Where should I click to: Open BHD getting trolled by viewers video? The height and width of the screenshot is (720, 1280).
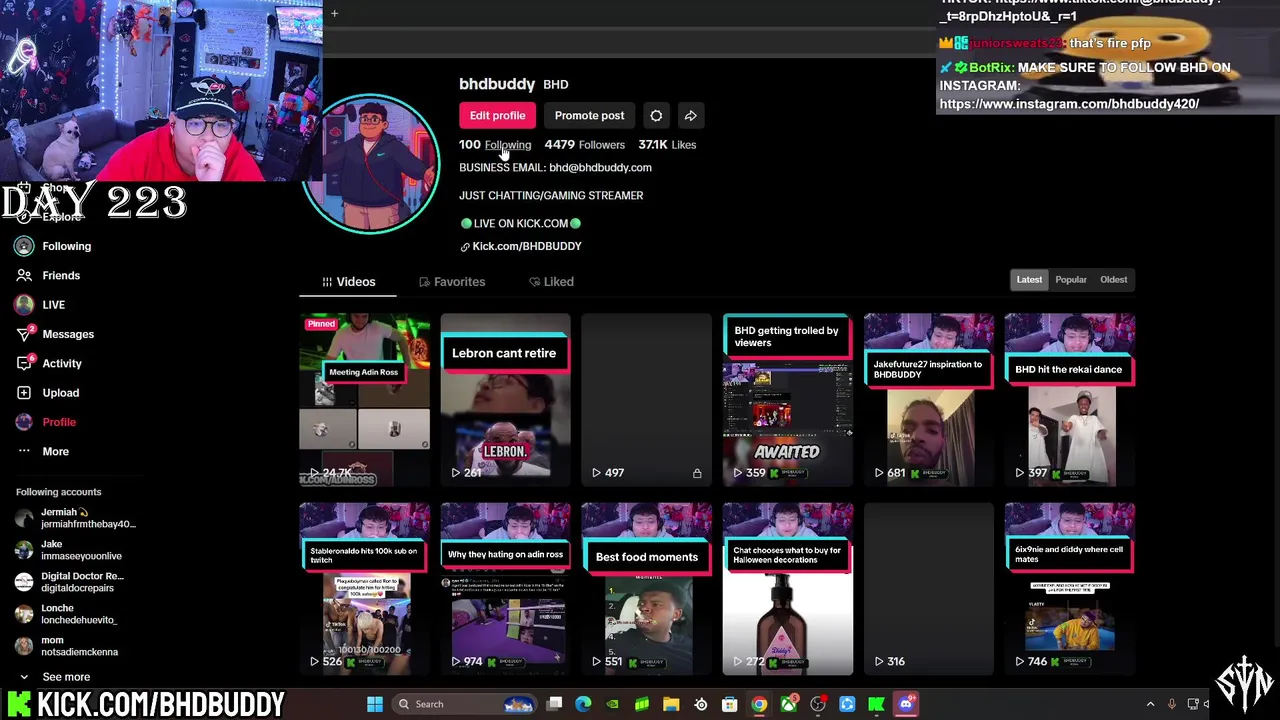(787, 400)
